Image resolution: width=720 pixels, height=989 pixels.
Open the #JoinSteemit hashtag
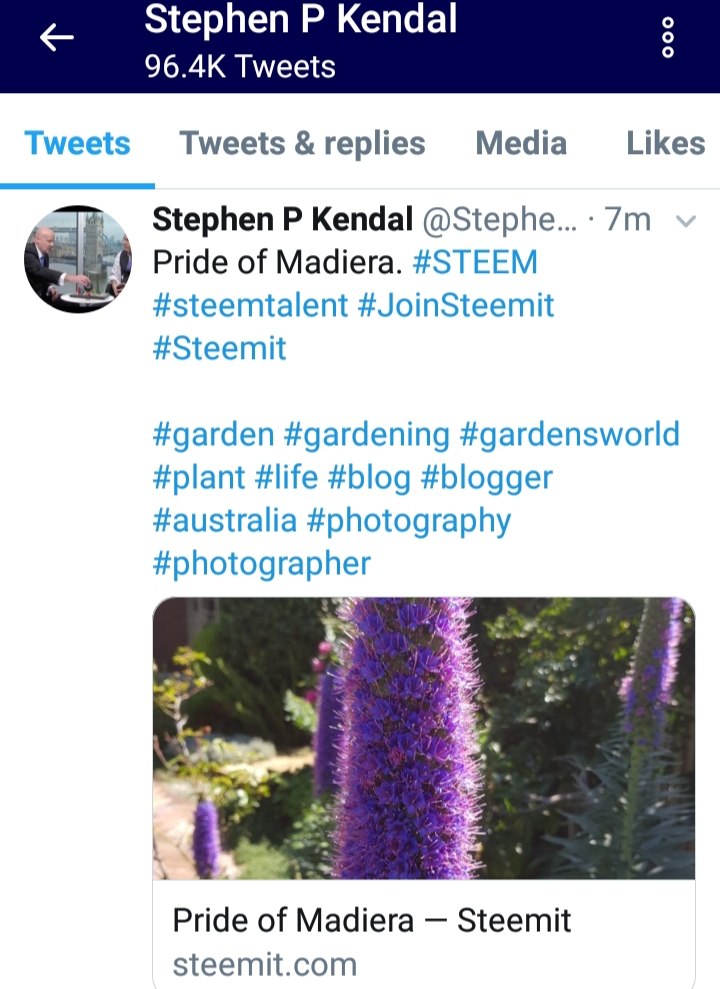tap(456, 305)
